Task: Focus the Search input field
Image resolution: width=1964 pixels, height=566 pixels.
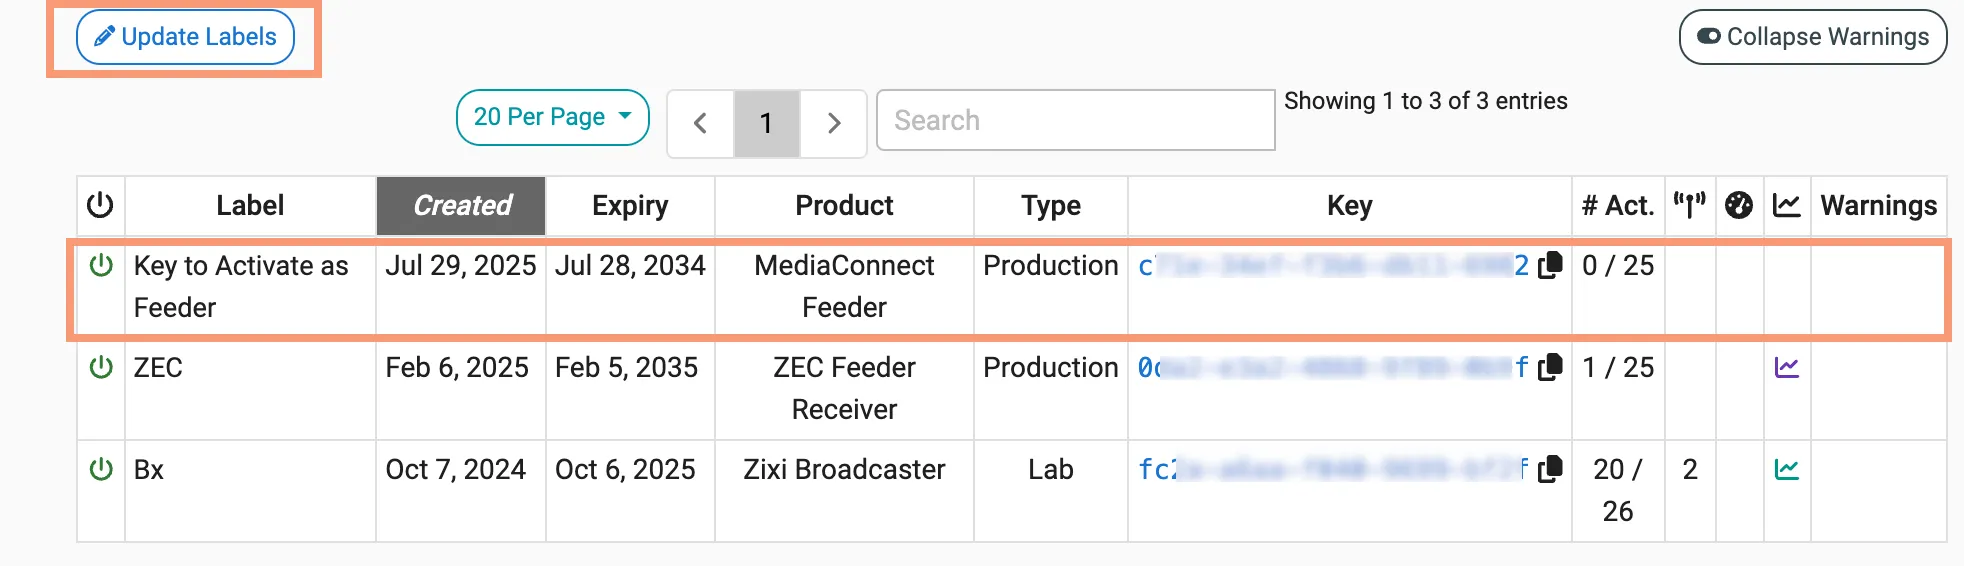Action: coord(1075,120)
